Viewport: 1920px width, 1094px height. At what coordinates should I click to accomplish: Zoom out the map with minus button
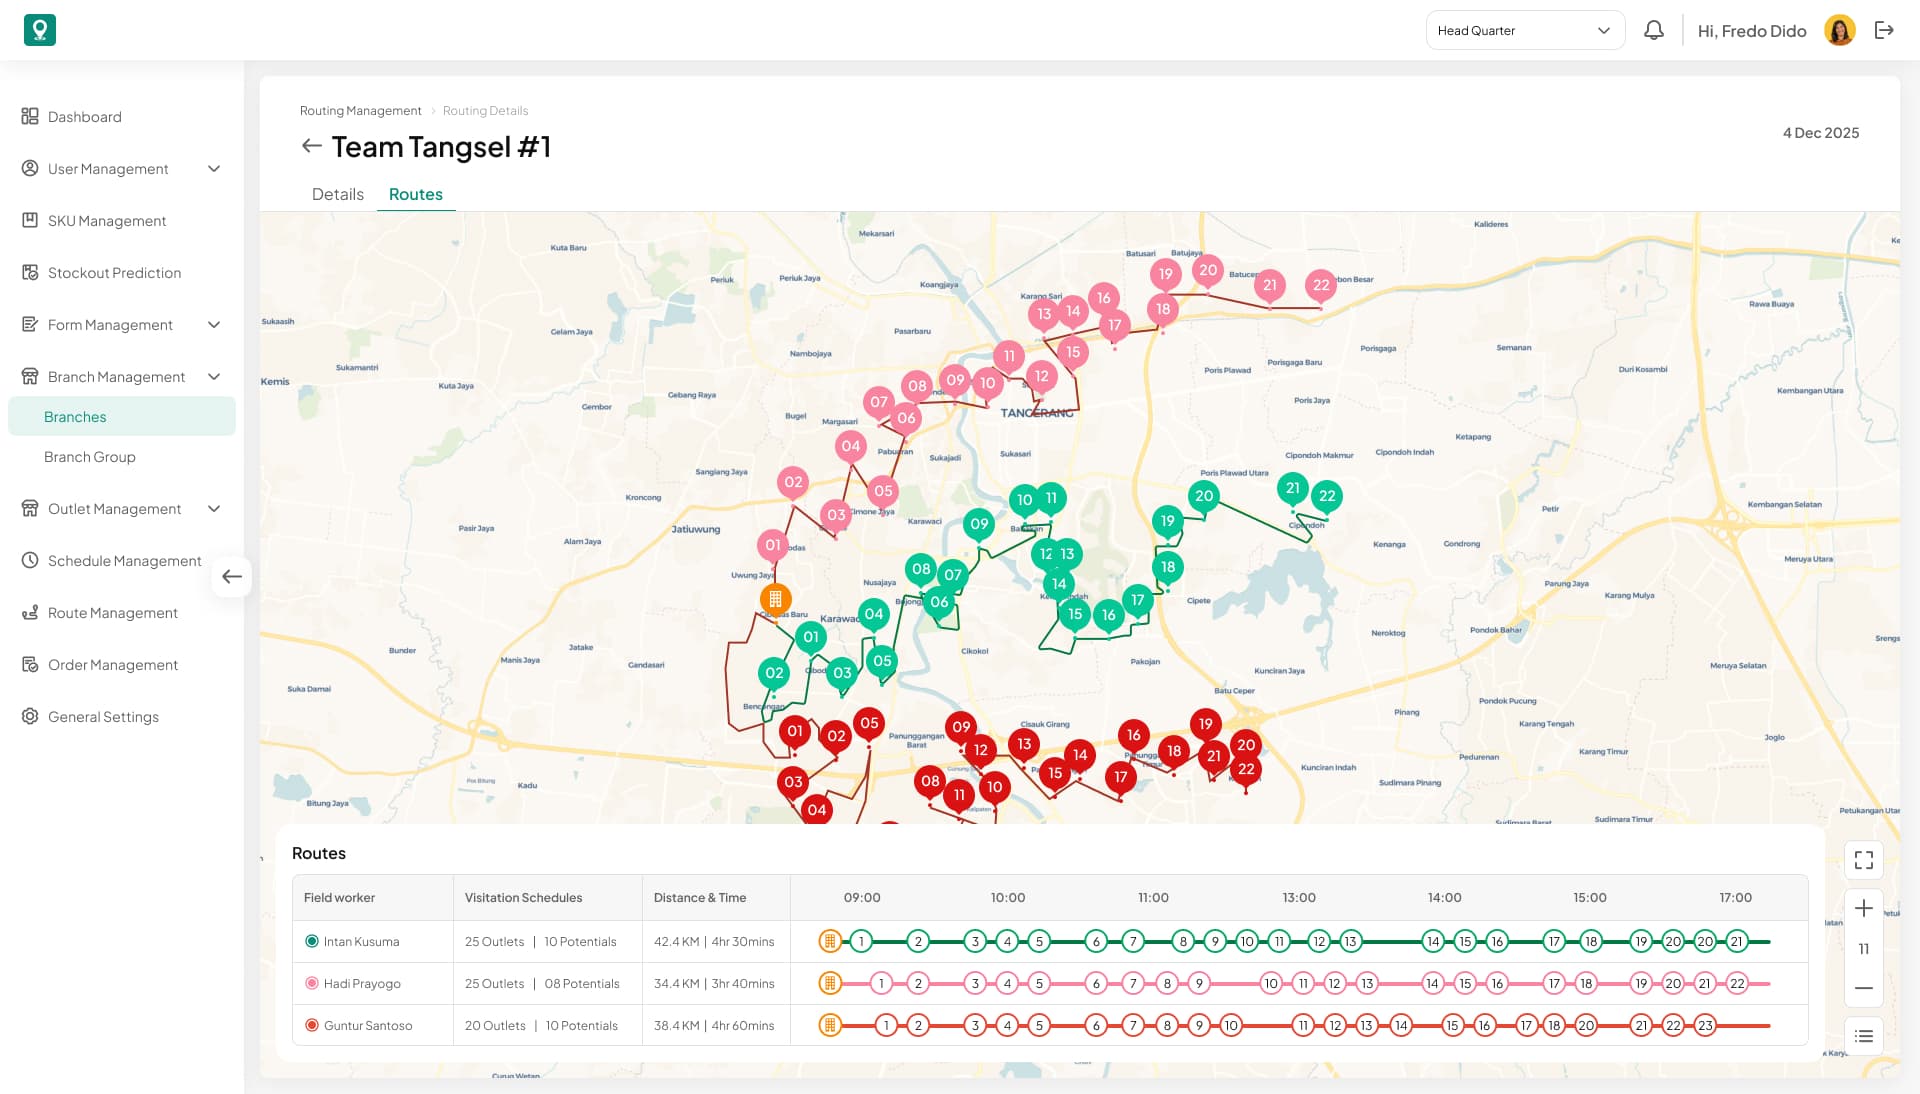tap(1864, 988)
